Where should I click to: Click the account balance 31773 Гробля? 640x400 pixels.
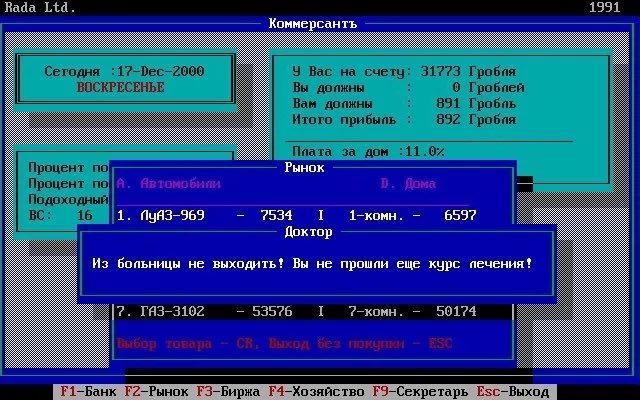468,71
